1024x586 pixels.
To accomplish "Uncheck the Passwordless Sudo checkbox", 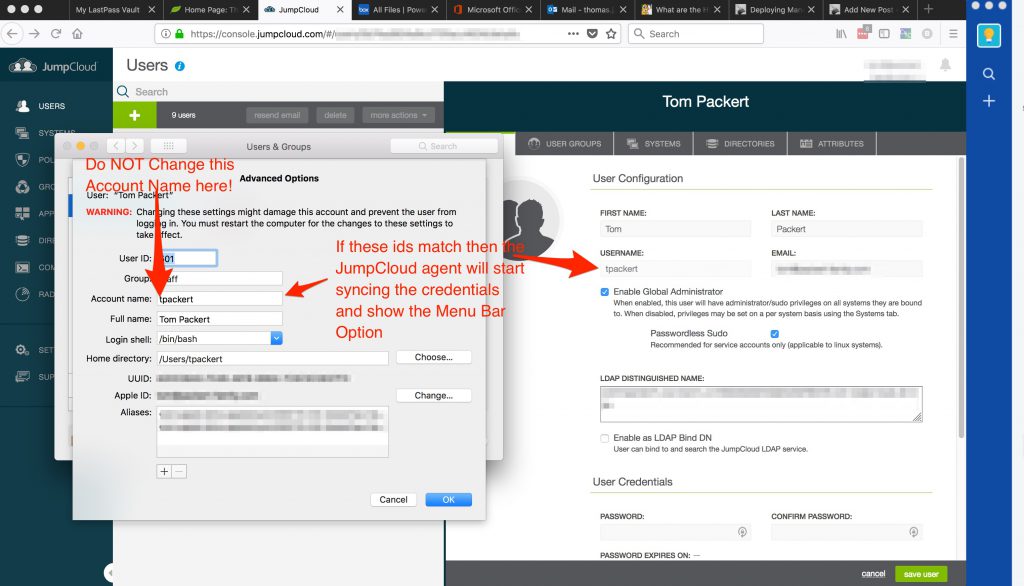I will pyautogui.click(x=774, y=334).
